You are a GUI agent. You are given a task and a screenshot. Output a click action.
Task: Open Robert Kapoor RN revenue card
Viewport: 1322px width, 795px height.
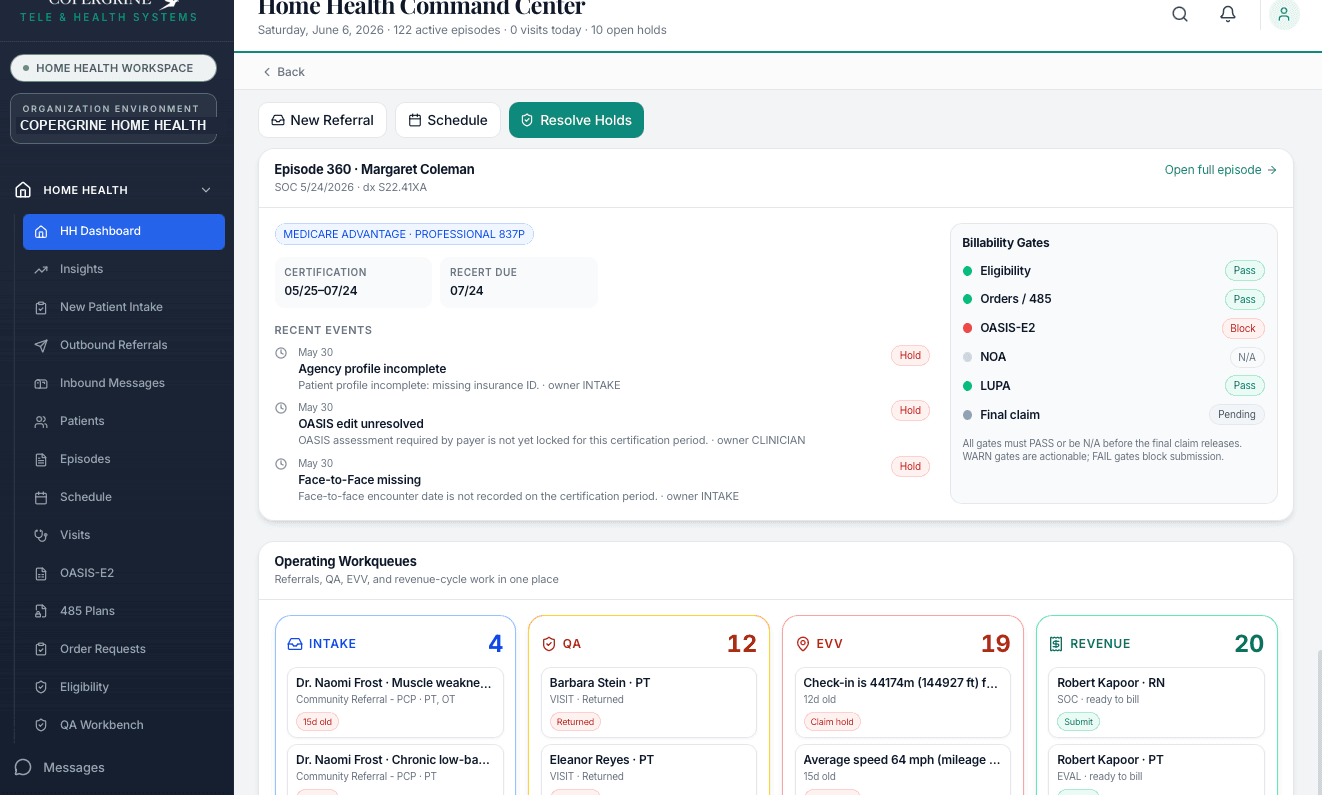tap(1156, 702)
